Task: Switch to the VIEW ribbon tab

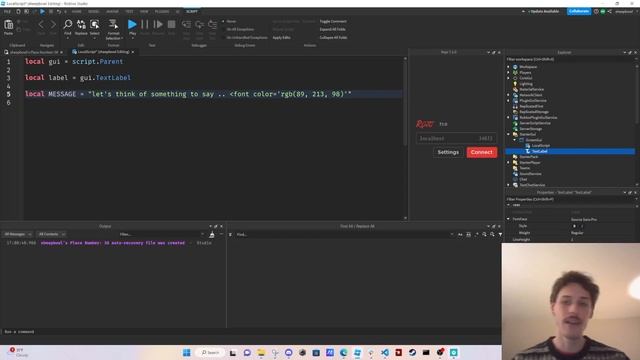Action: pyautogui.click(x=144, y=11)
